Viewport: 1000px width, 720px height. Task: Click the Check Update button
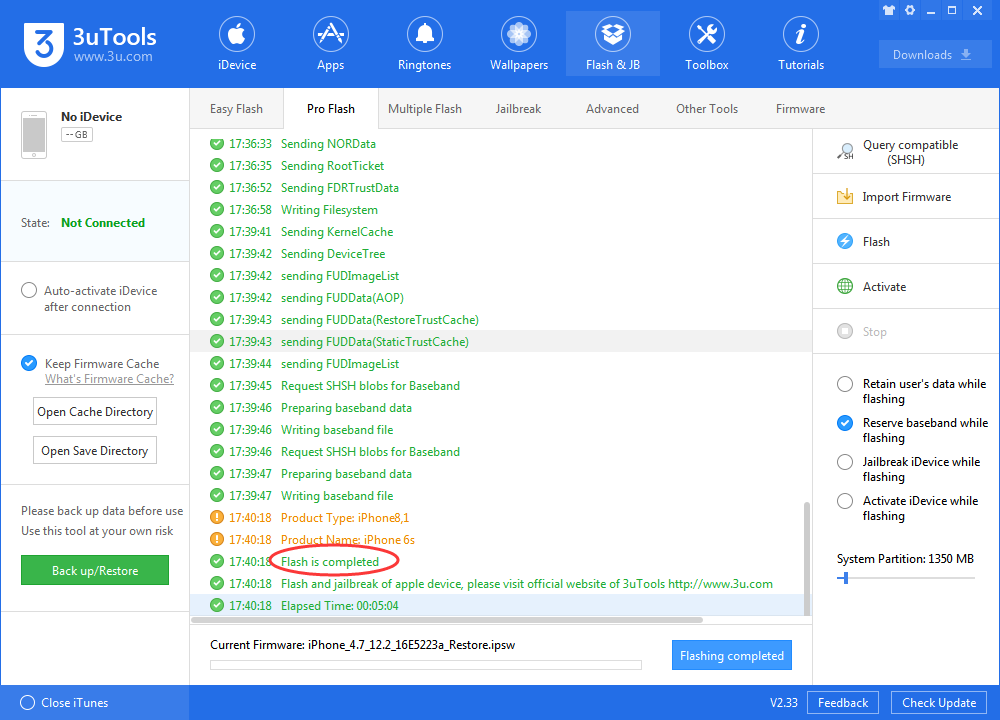939,702
